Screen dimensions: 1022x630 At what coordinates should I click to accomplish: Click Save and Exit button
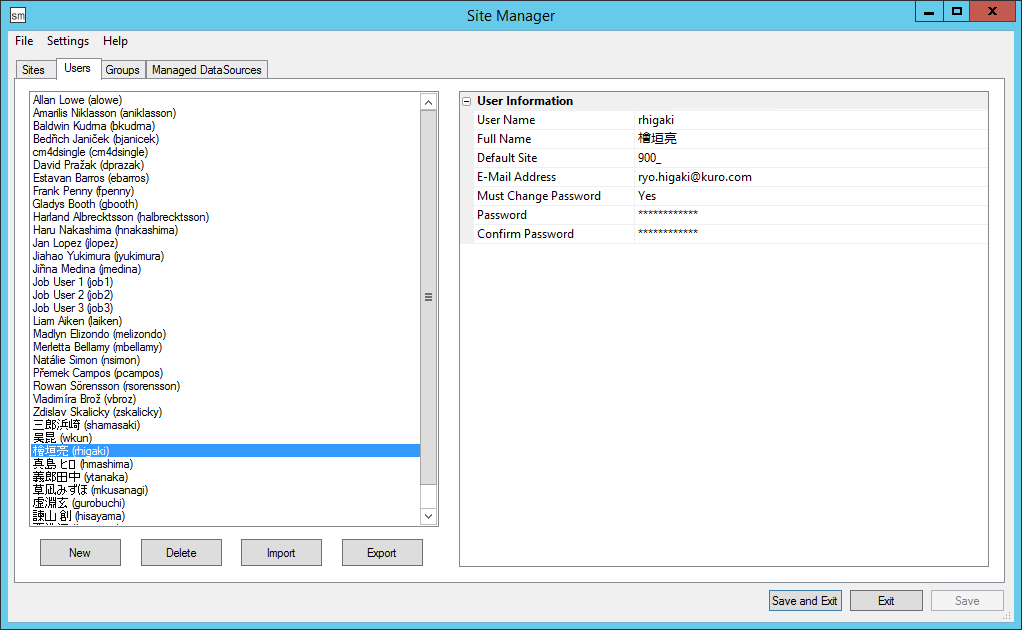[x=805, y=601]
